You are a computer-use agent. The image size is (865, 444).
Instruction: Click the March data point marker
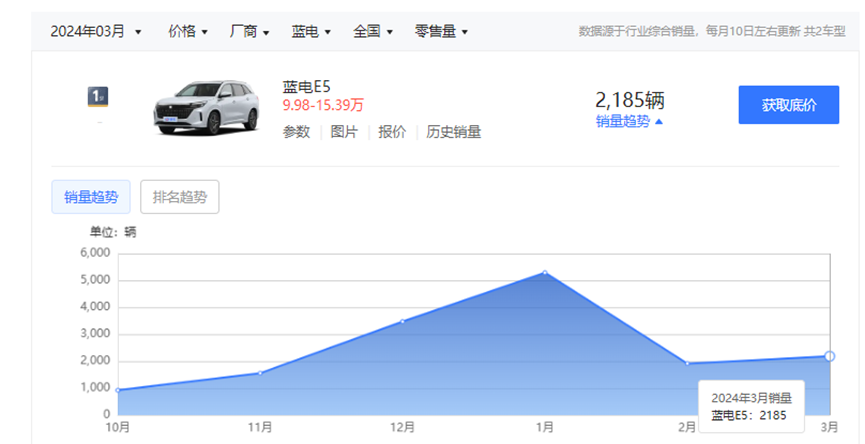point(829,356)
